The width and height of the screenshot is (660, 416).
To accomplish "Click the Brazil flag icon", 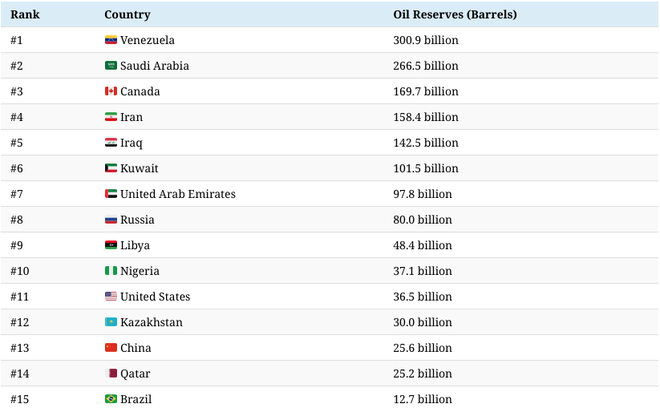I will click(111, 399).
